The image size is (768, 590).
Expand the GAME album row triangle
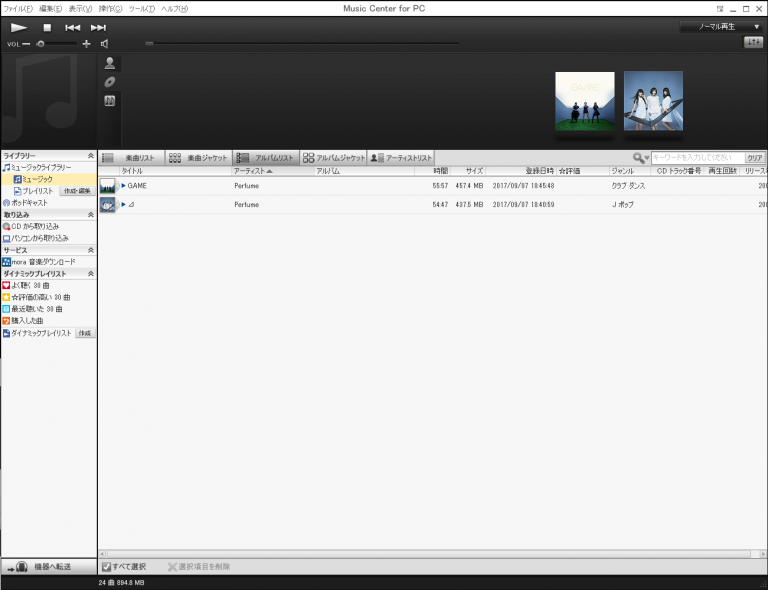point(123,186)
